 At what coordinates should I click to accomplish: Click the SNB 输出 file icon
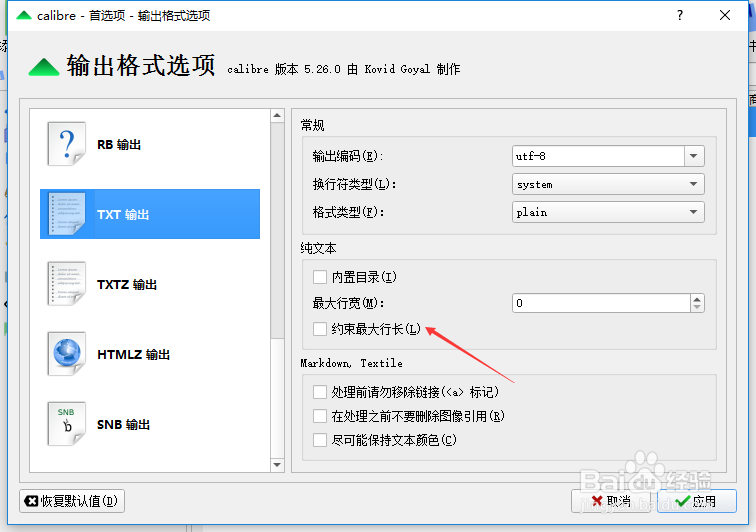[x=67, y=423]
